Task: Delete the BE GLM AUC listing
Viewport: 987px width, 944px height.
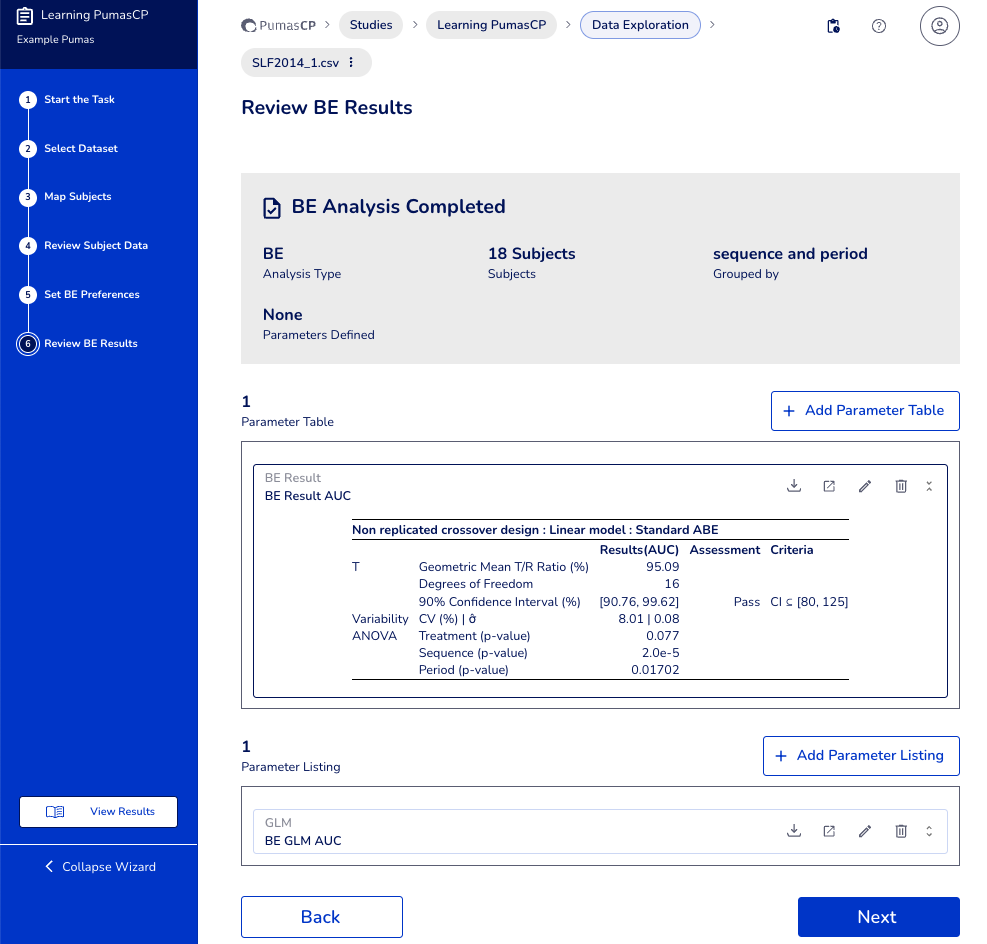Action: (x=901, y=831)
